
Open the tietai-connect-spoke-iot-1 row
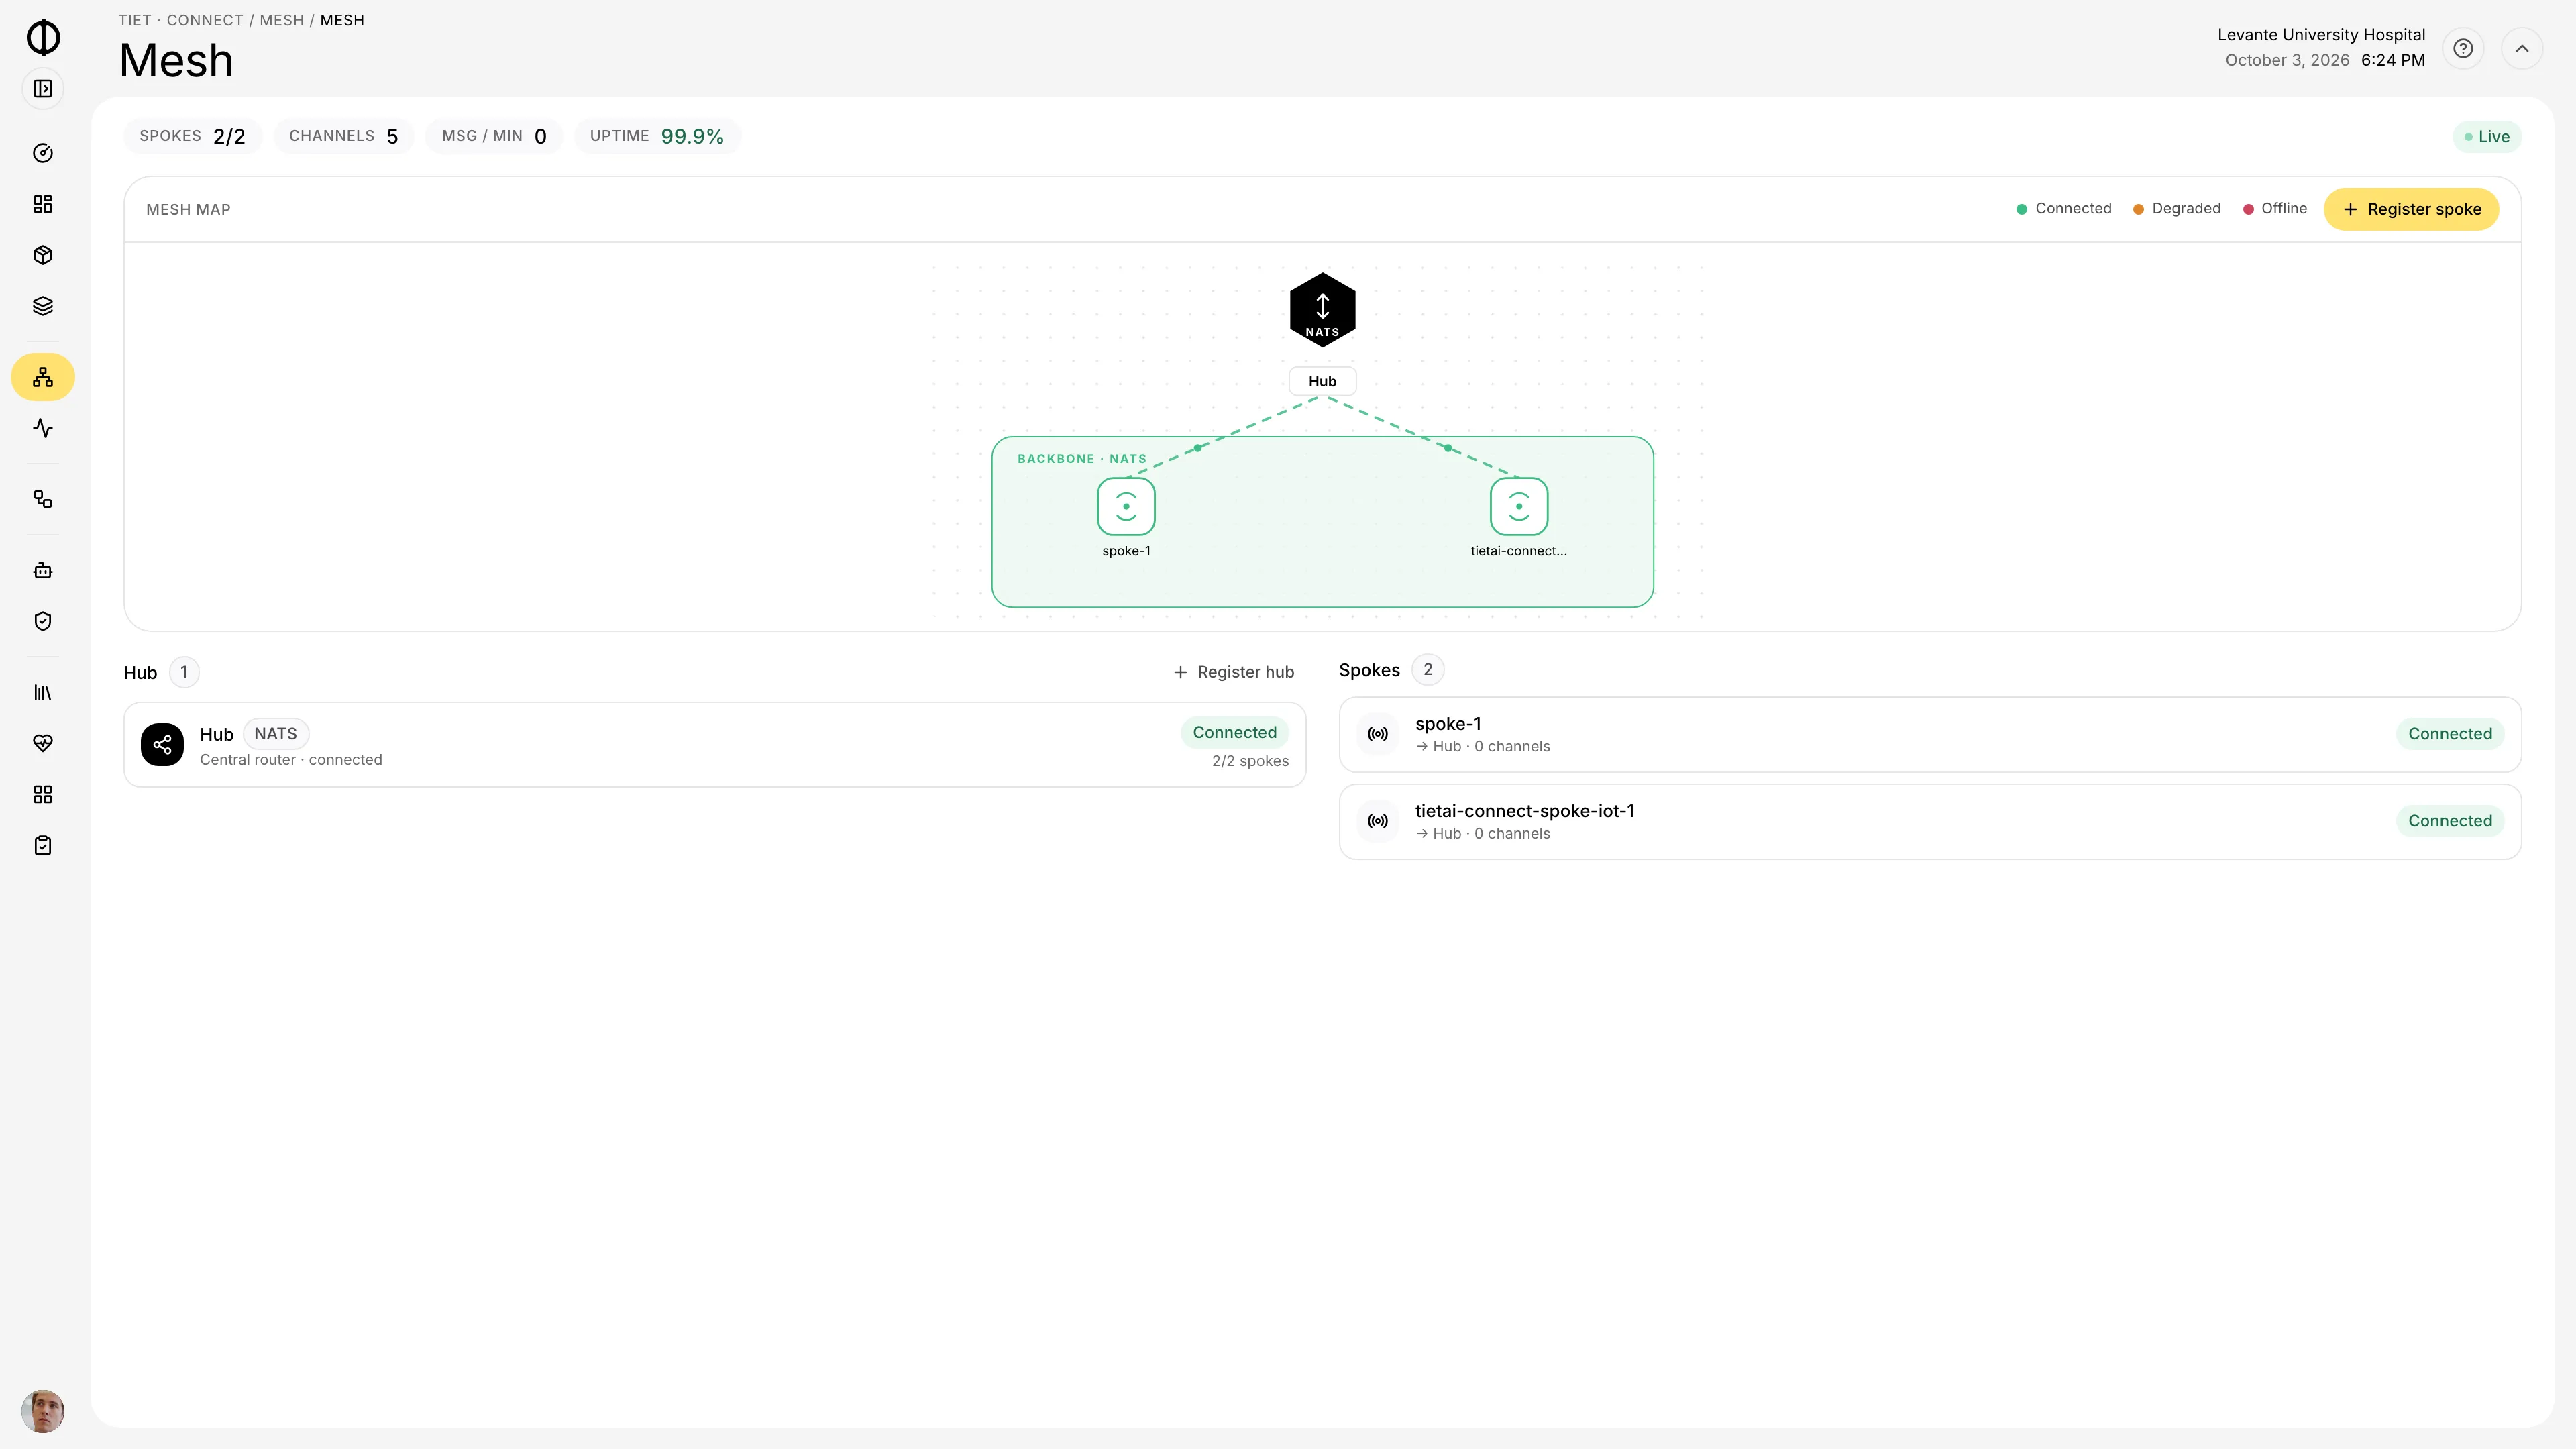[1930, 821]
